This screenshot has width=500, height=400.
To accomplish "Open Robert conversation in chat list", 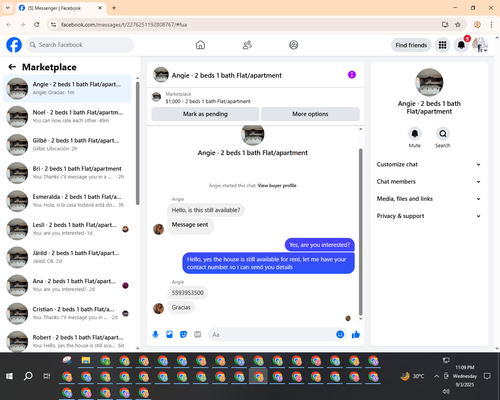I will pos(67,341).
